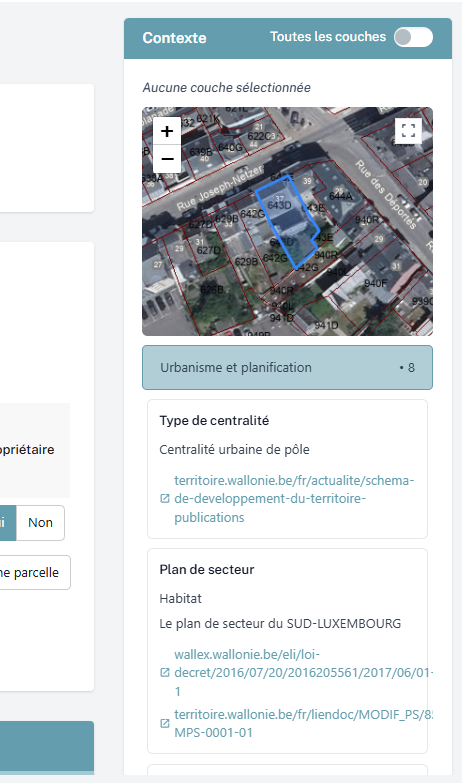The image size is (462, 783).
Task: Click the Type de centralité heading
Action: point(214,421)
